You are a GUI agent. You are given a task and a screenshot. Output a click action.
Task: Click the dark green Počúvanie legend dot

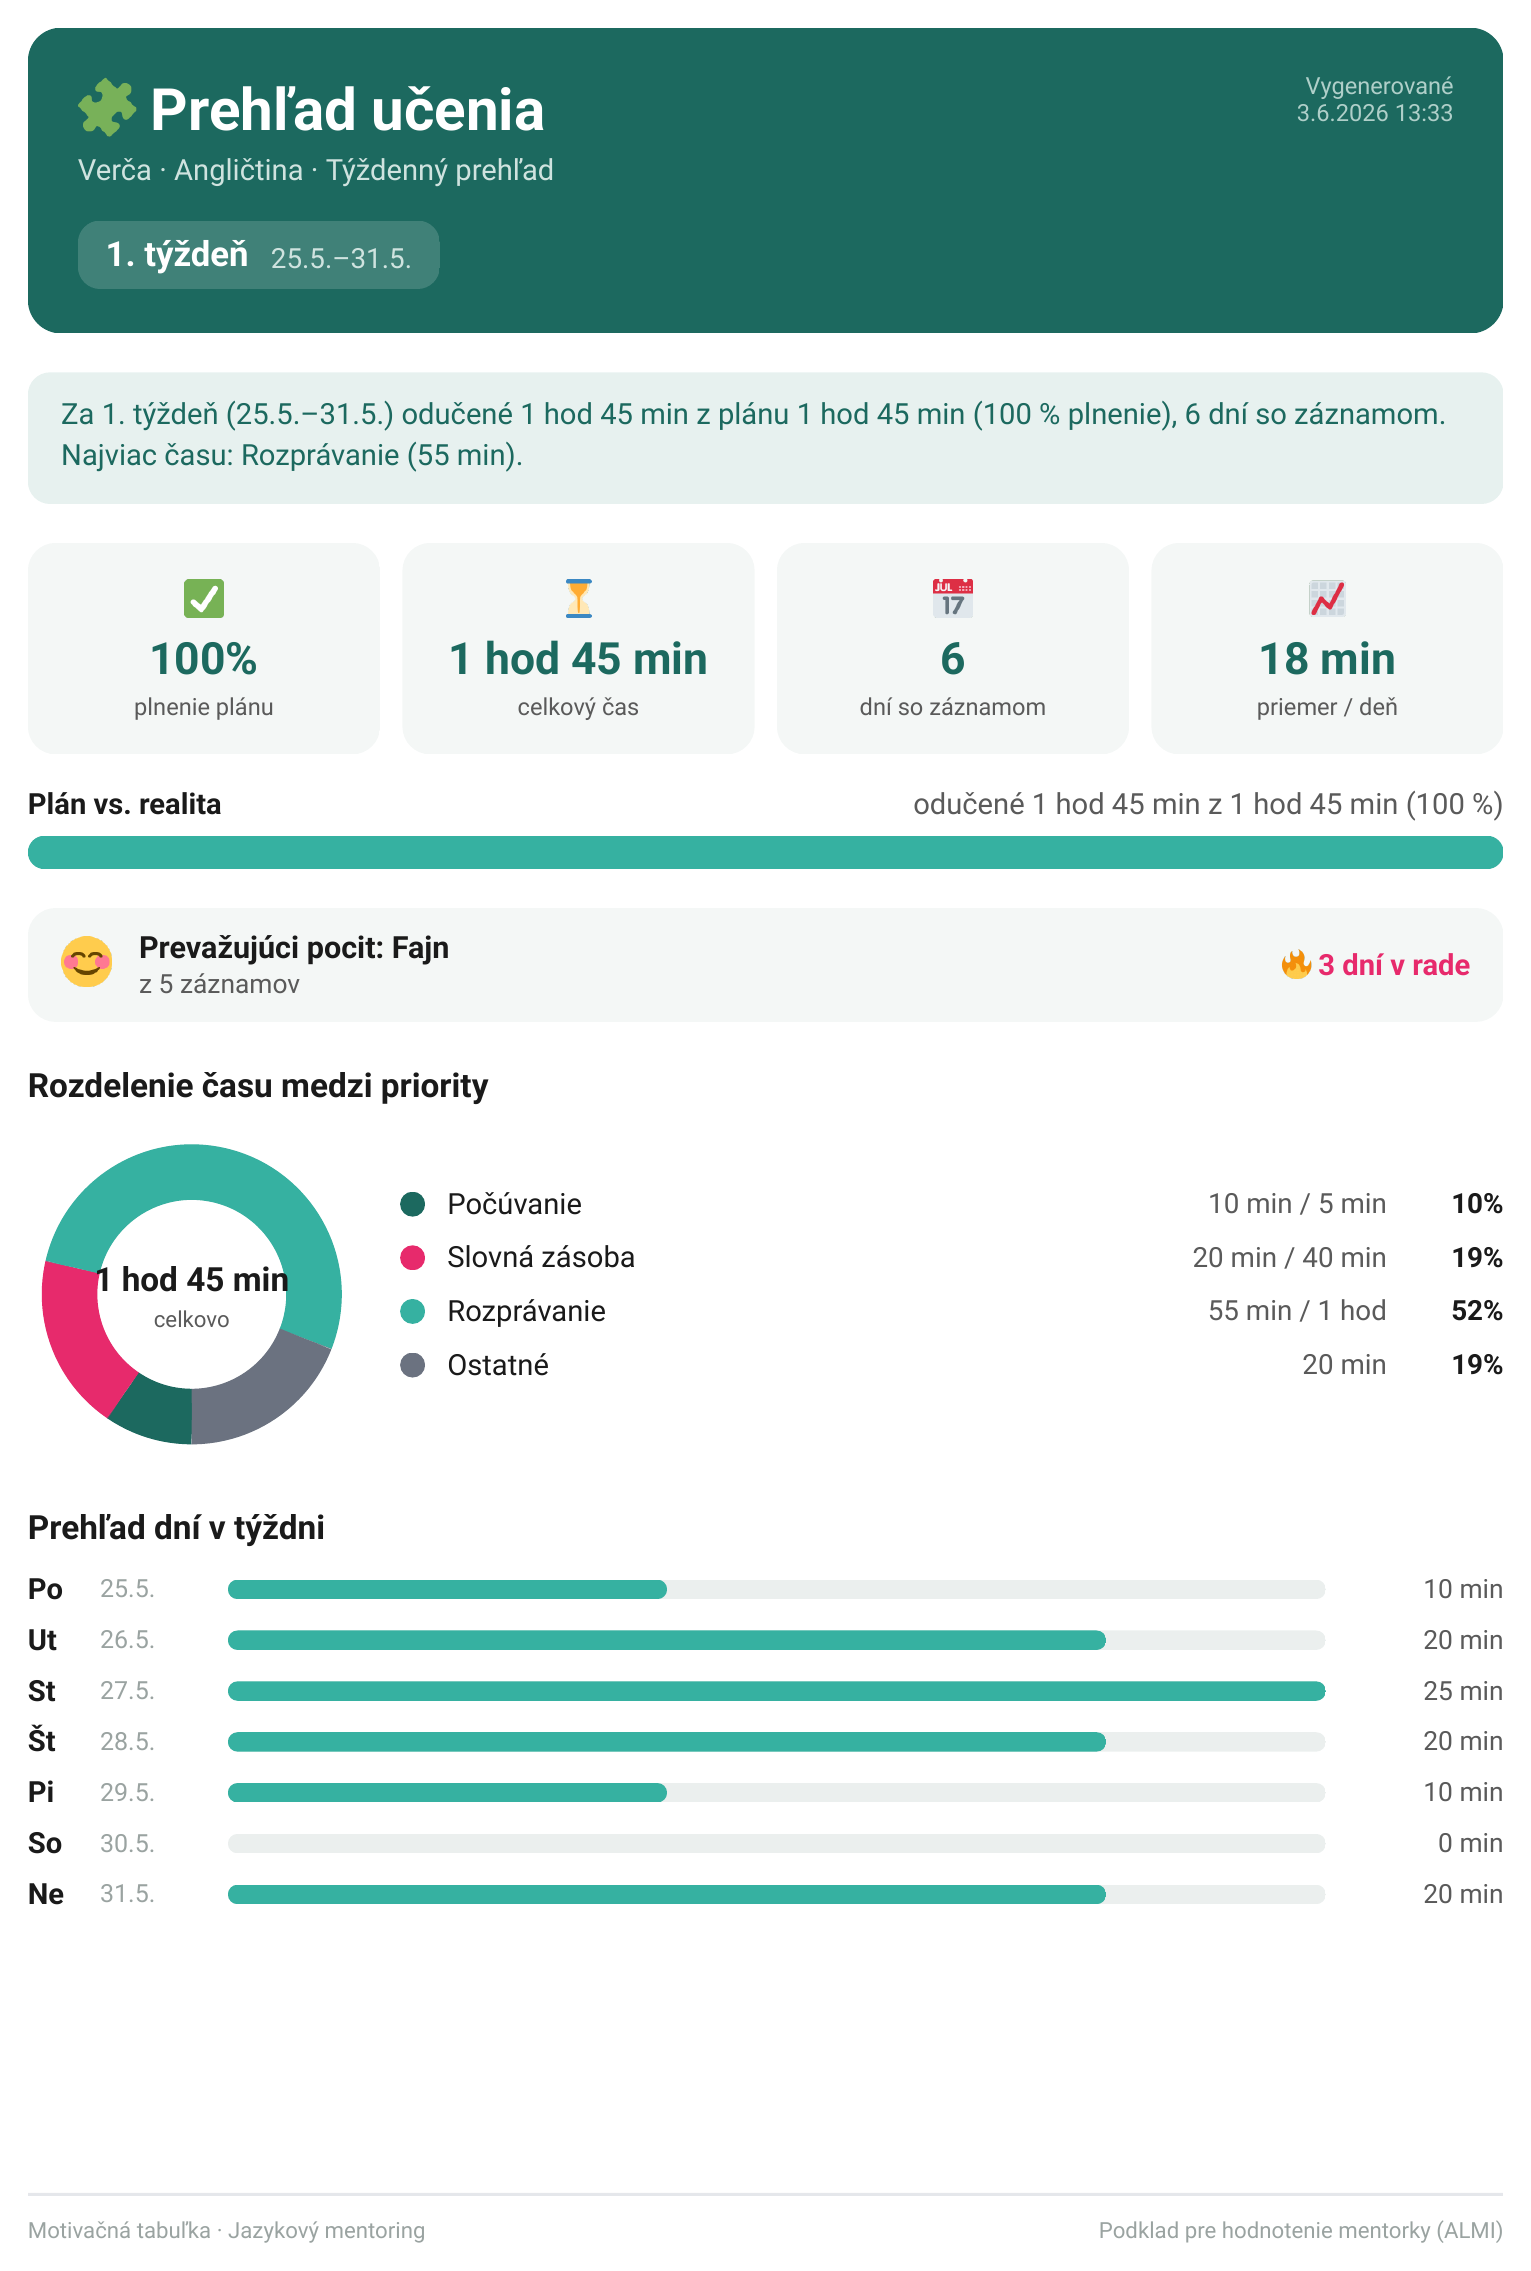[413, 1204]
